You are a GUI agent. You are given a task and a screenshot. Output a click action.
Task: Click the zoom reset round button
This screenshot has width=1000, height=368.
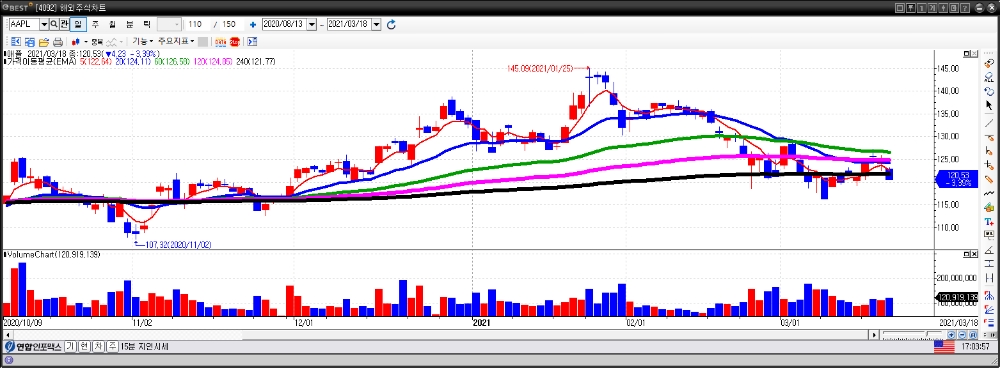click(x=973, y=335)
